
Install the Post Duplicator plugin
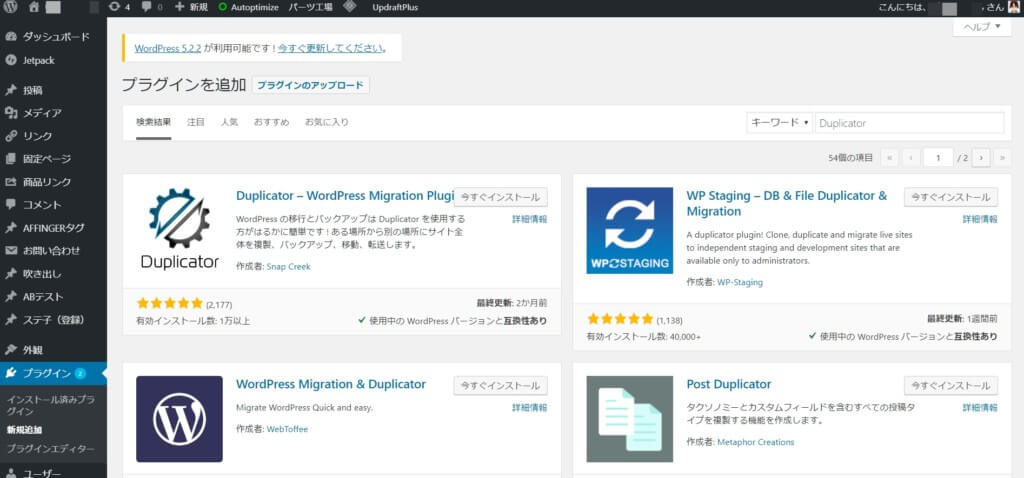coord(950,385)
